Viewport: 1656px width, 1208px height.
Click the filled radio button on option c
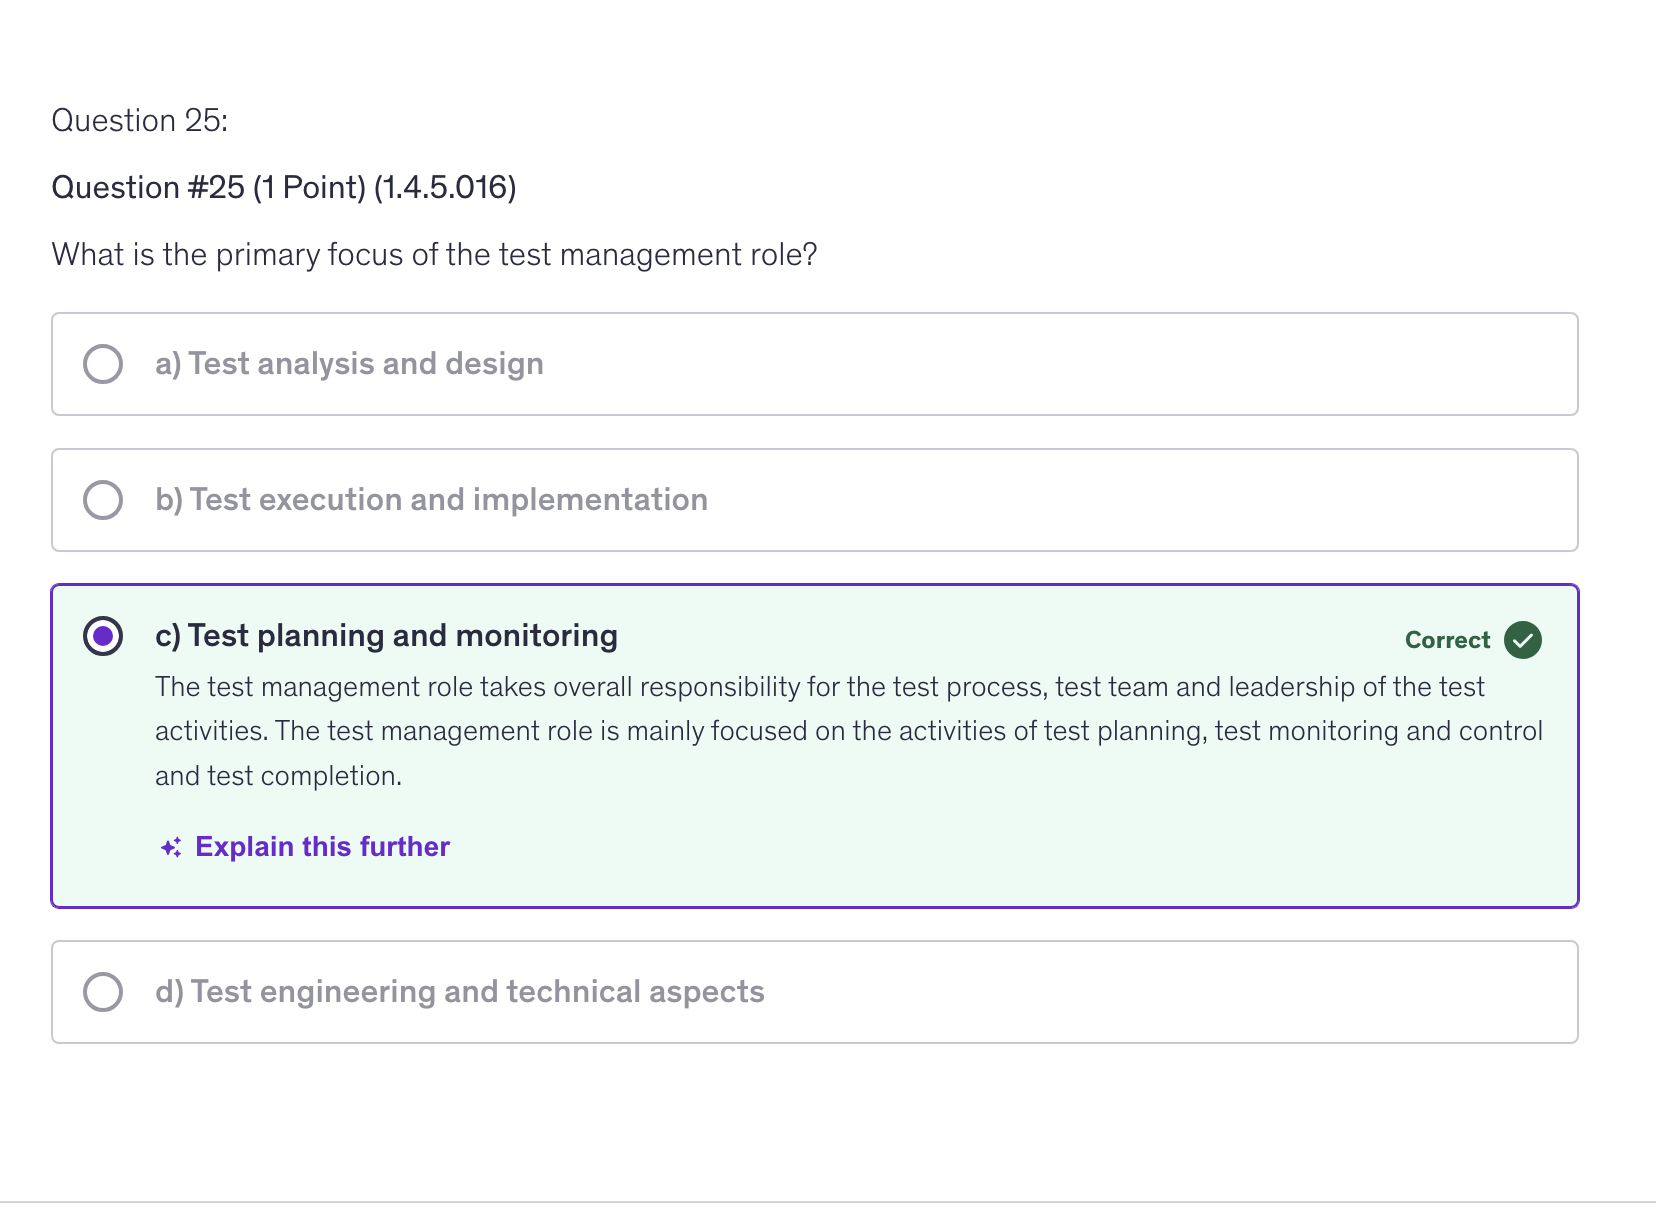[x=102, y=636]
